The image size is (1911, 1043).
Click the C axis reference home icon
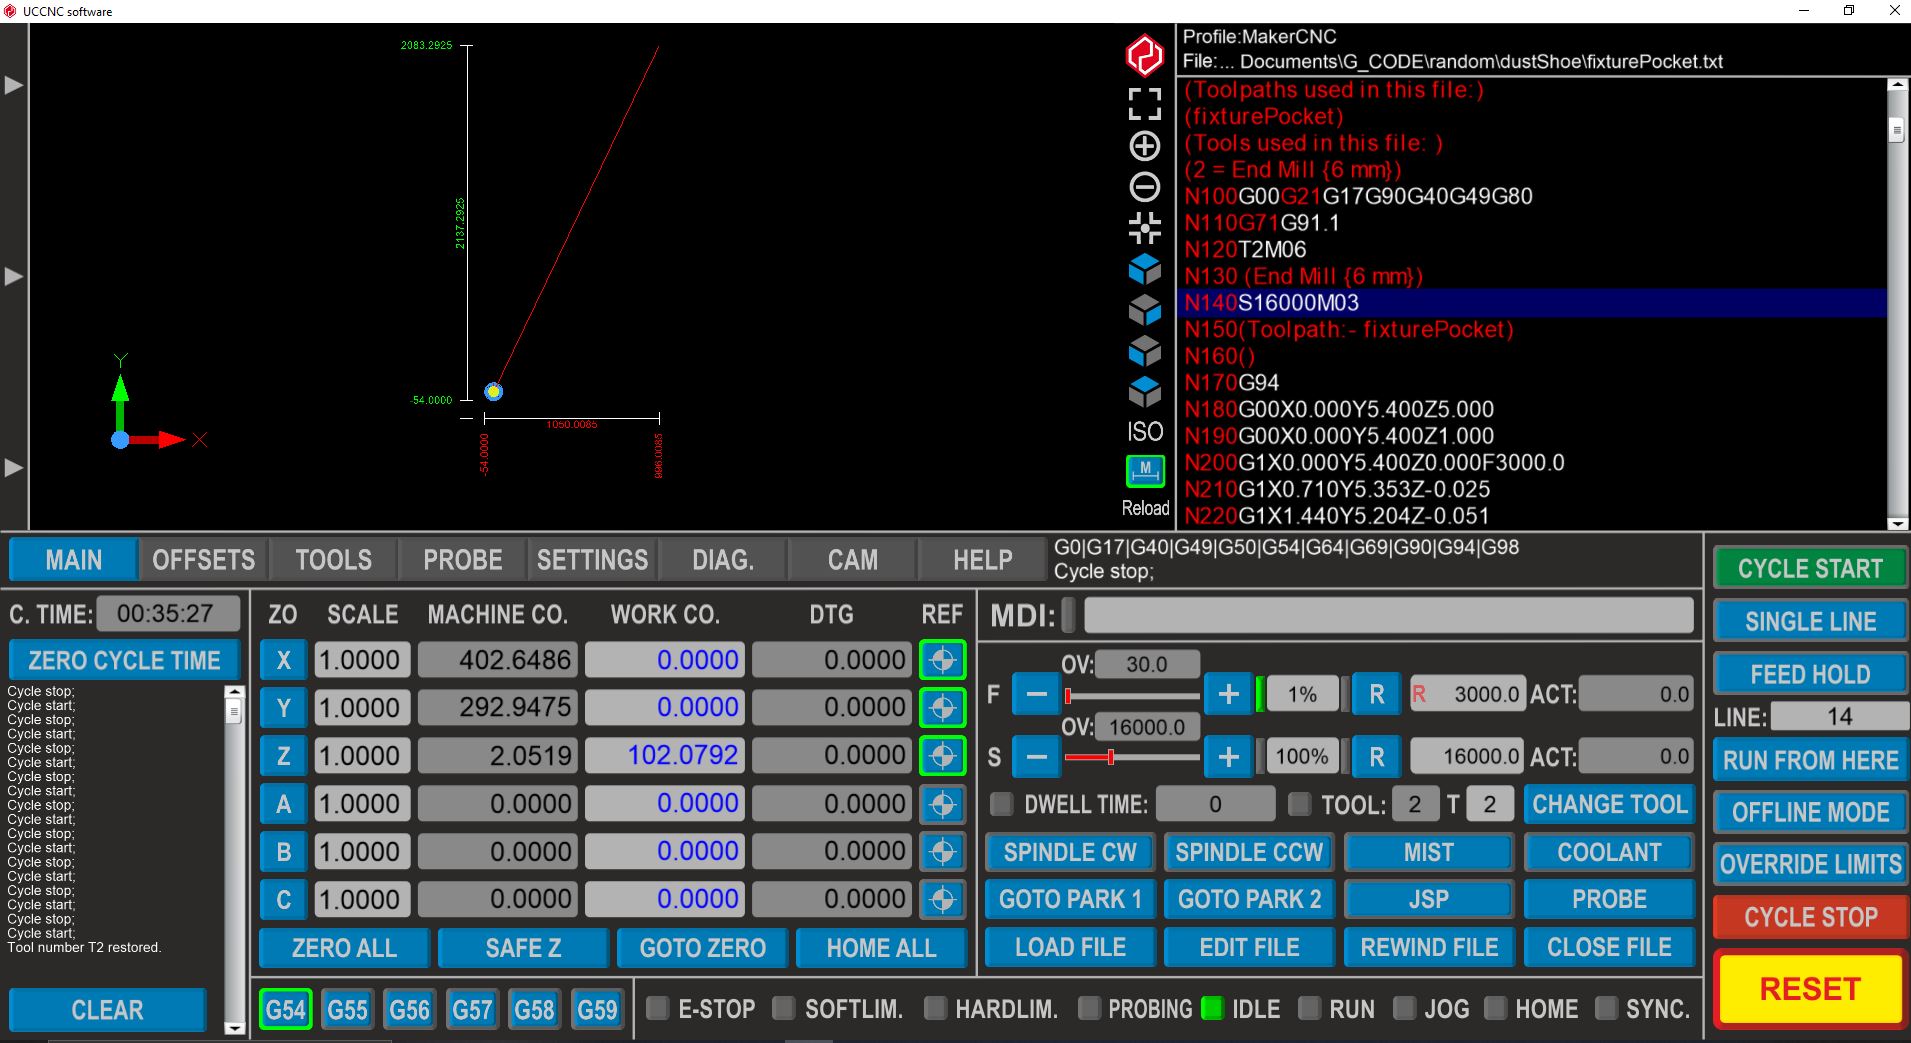(942, 900)
